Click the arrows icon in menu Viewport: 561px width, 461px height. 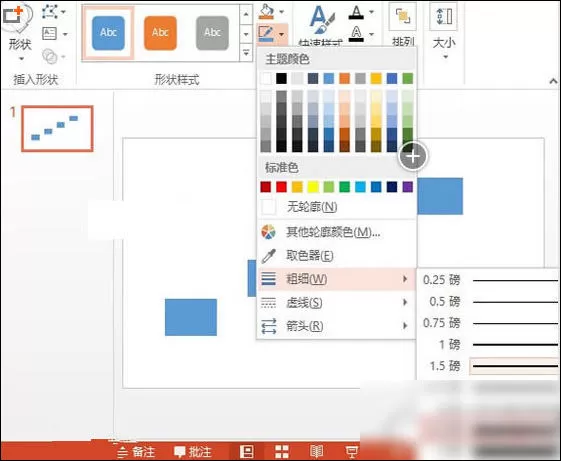point(268,326)
